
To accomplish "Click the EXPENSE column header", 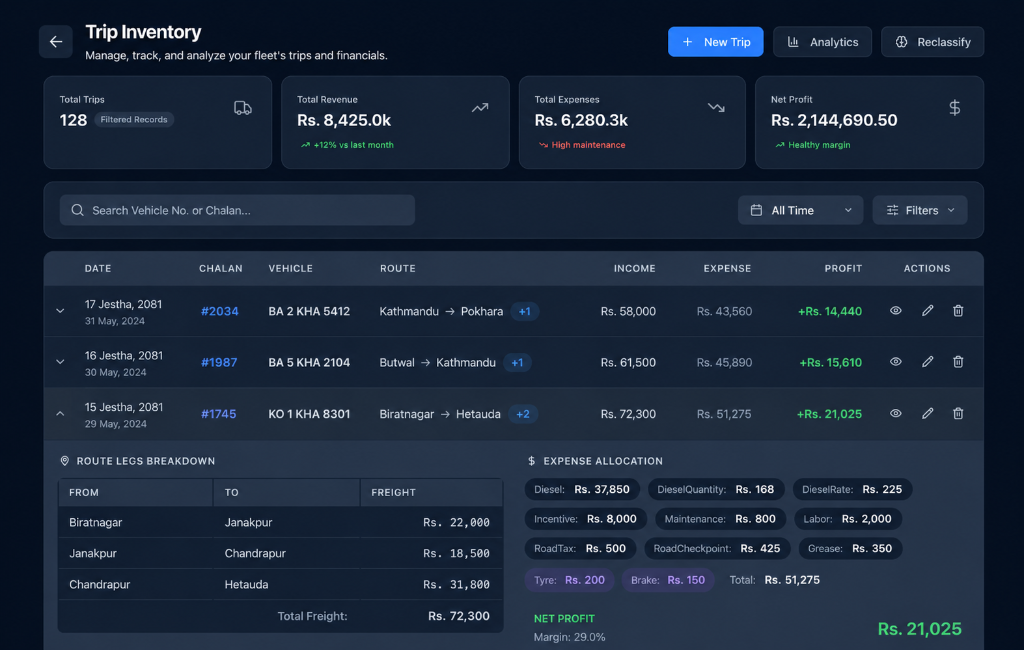I will [x=727, y=268].
